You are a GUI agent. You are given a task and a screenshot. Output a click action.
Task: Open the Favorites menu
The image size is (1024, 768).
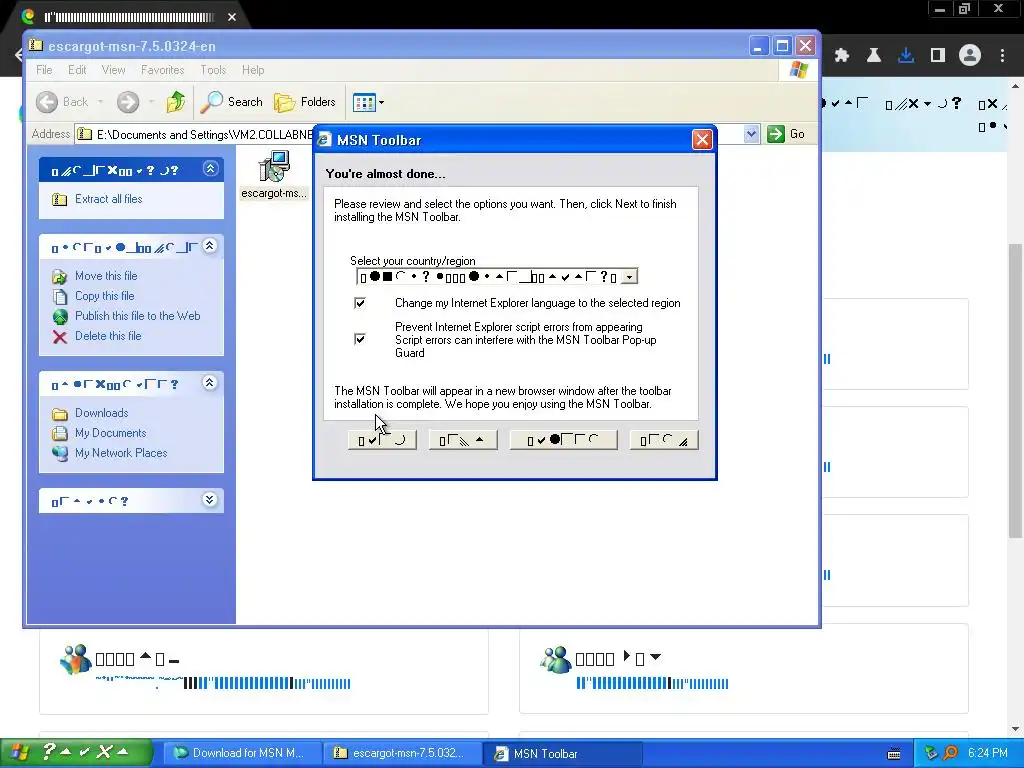tap(163, 70)
